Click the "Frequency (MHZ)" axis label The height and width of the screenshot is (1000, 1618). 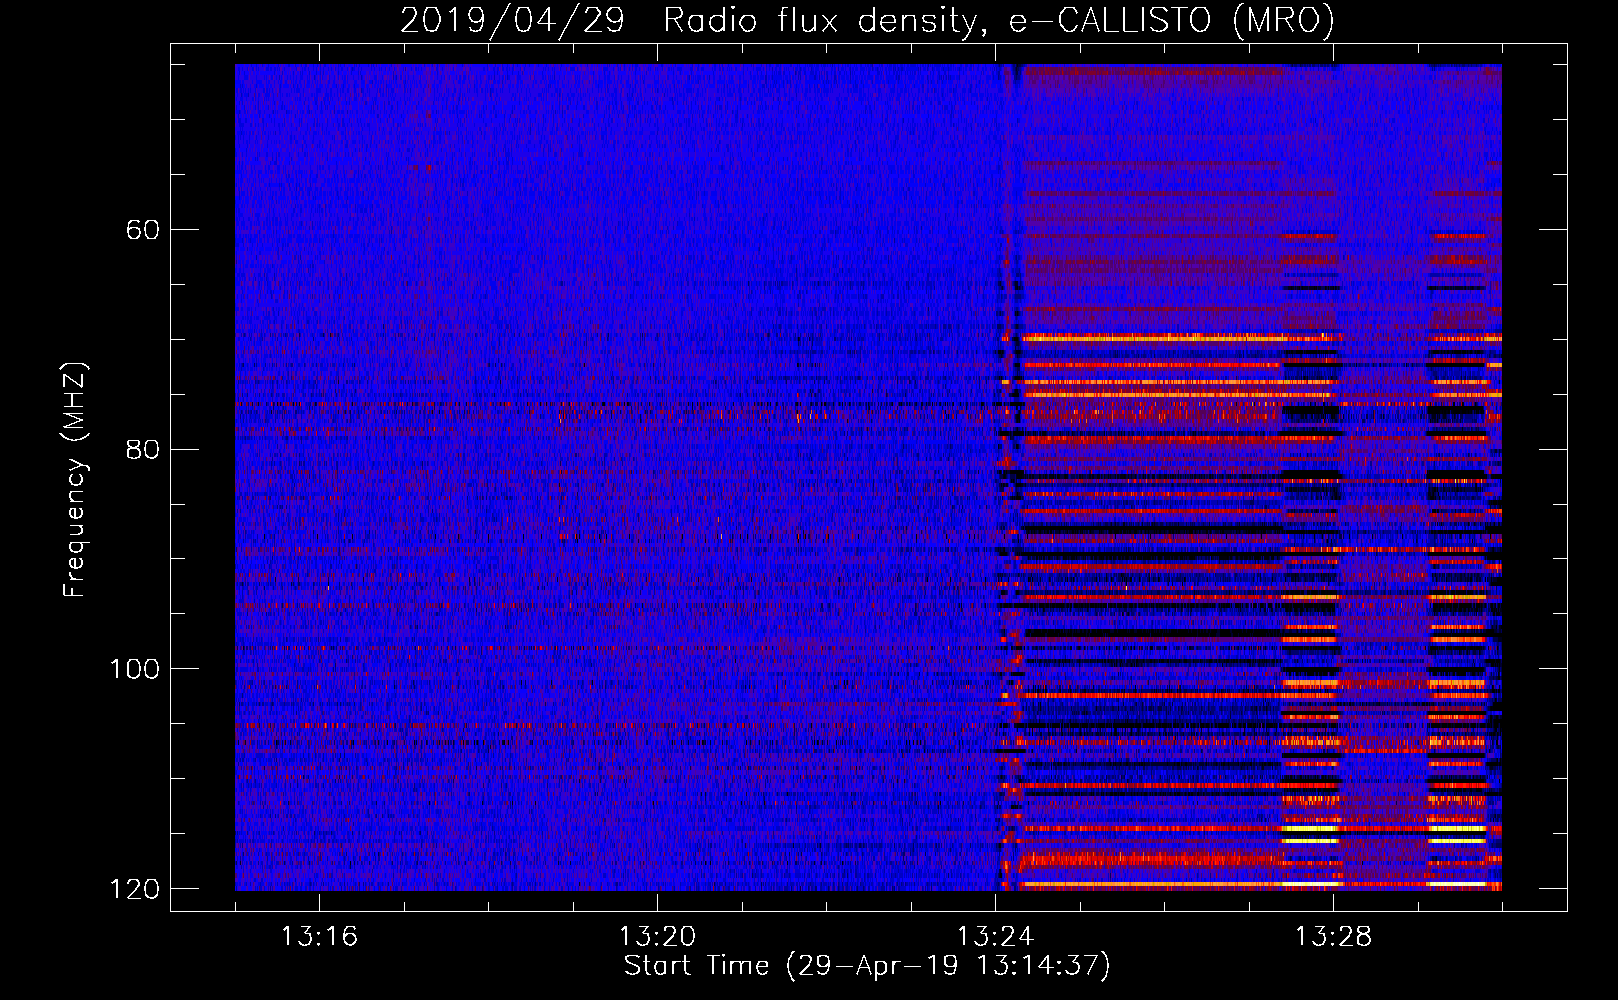75,479
